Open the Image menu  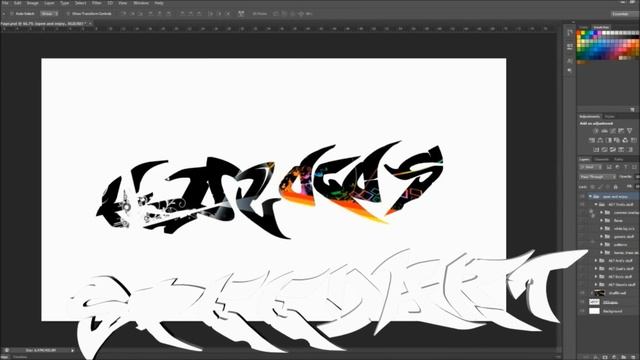[32, 3]
